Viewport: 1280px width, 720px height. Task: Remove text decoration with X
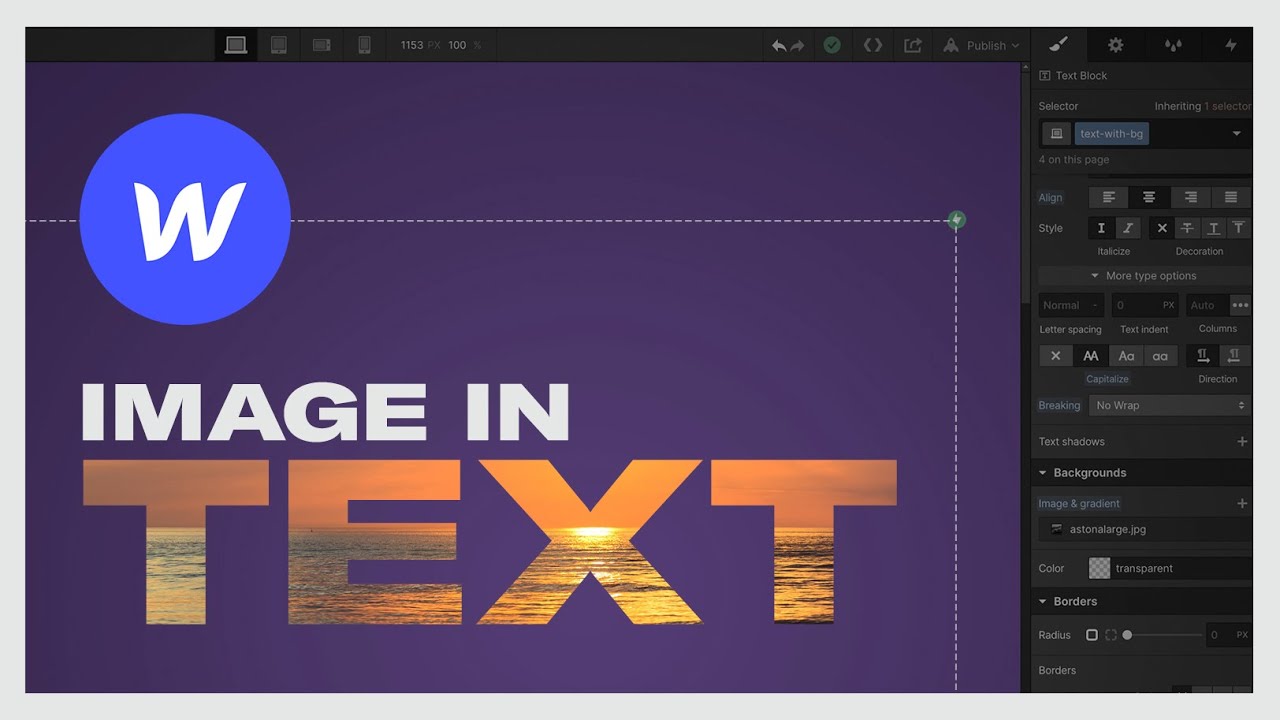1162,228
